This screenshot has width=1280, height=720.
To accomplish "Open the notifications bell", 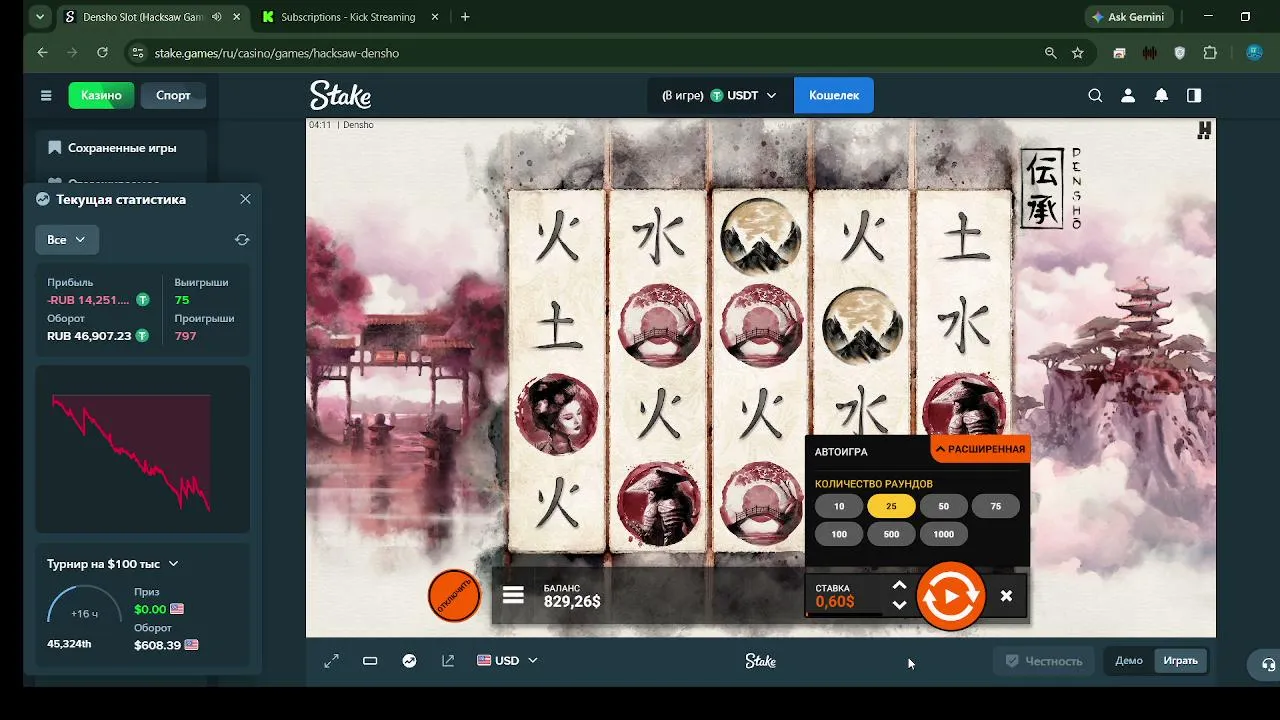I will pyautogui.click(x=1161, y=95).
